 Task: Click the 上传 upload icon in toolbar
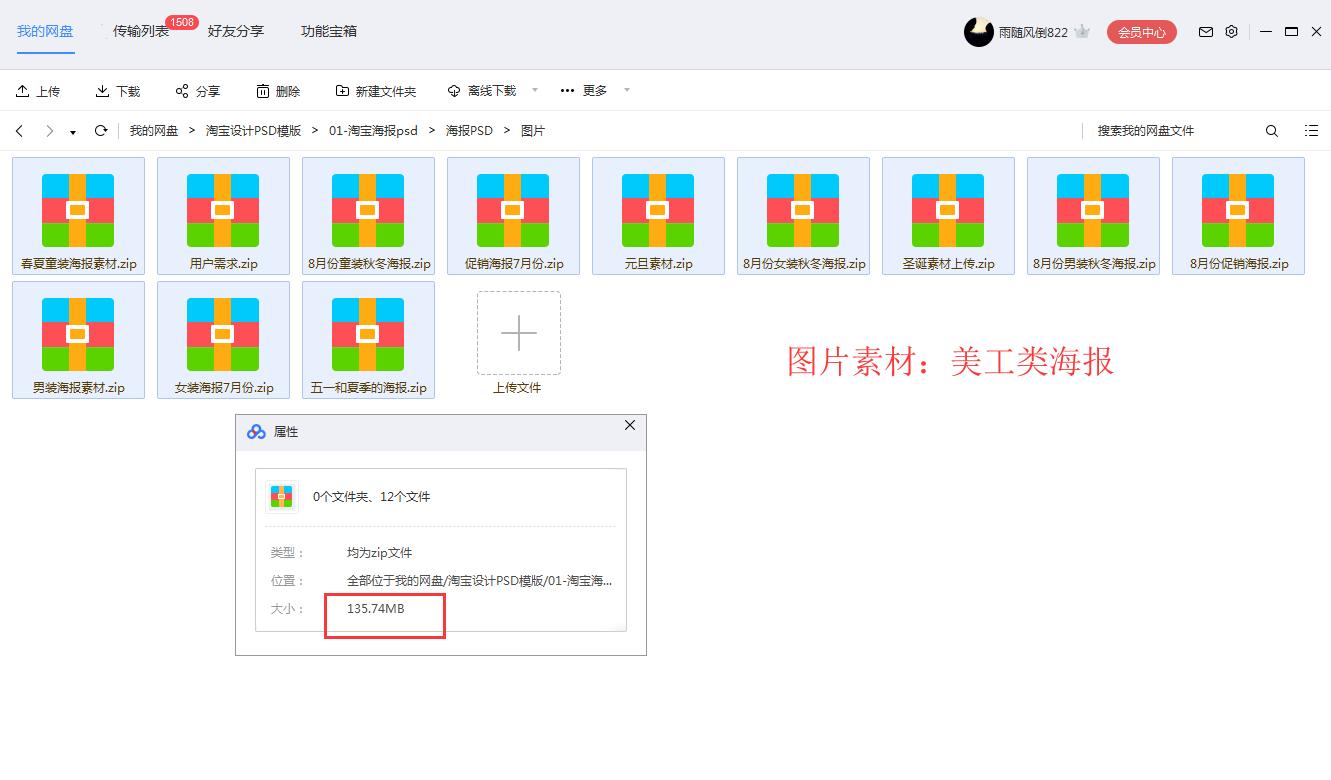pos(21,89)
